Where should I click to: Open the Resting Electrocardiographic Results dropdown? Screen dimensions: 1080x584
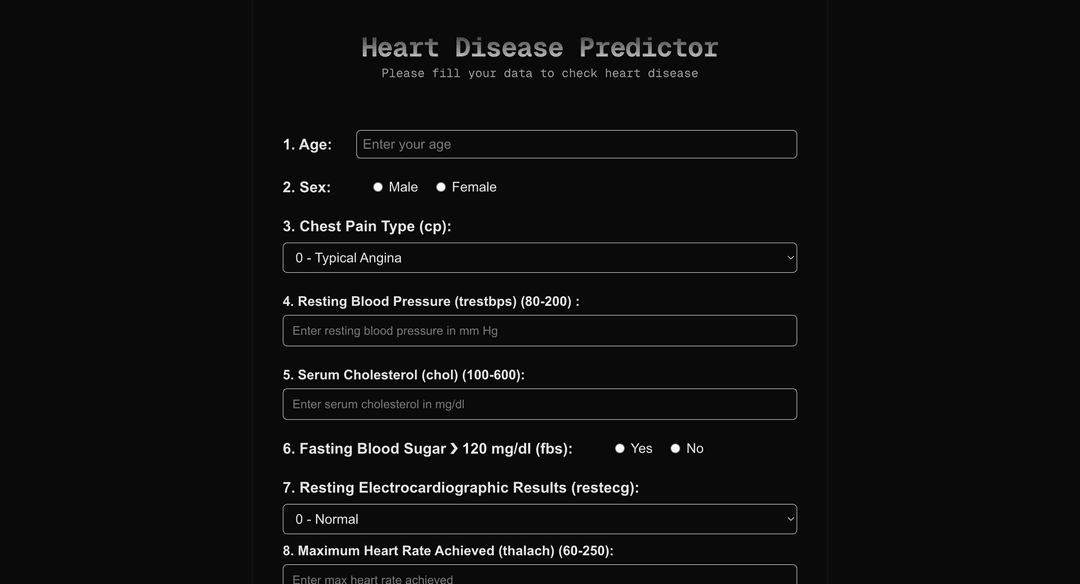click(540, 518)
